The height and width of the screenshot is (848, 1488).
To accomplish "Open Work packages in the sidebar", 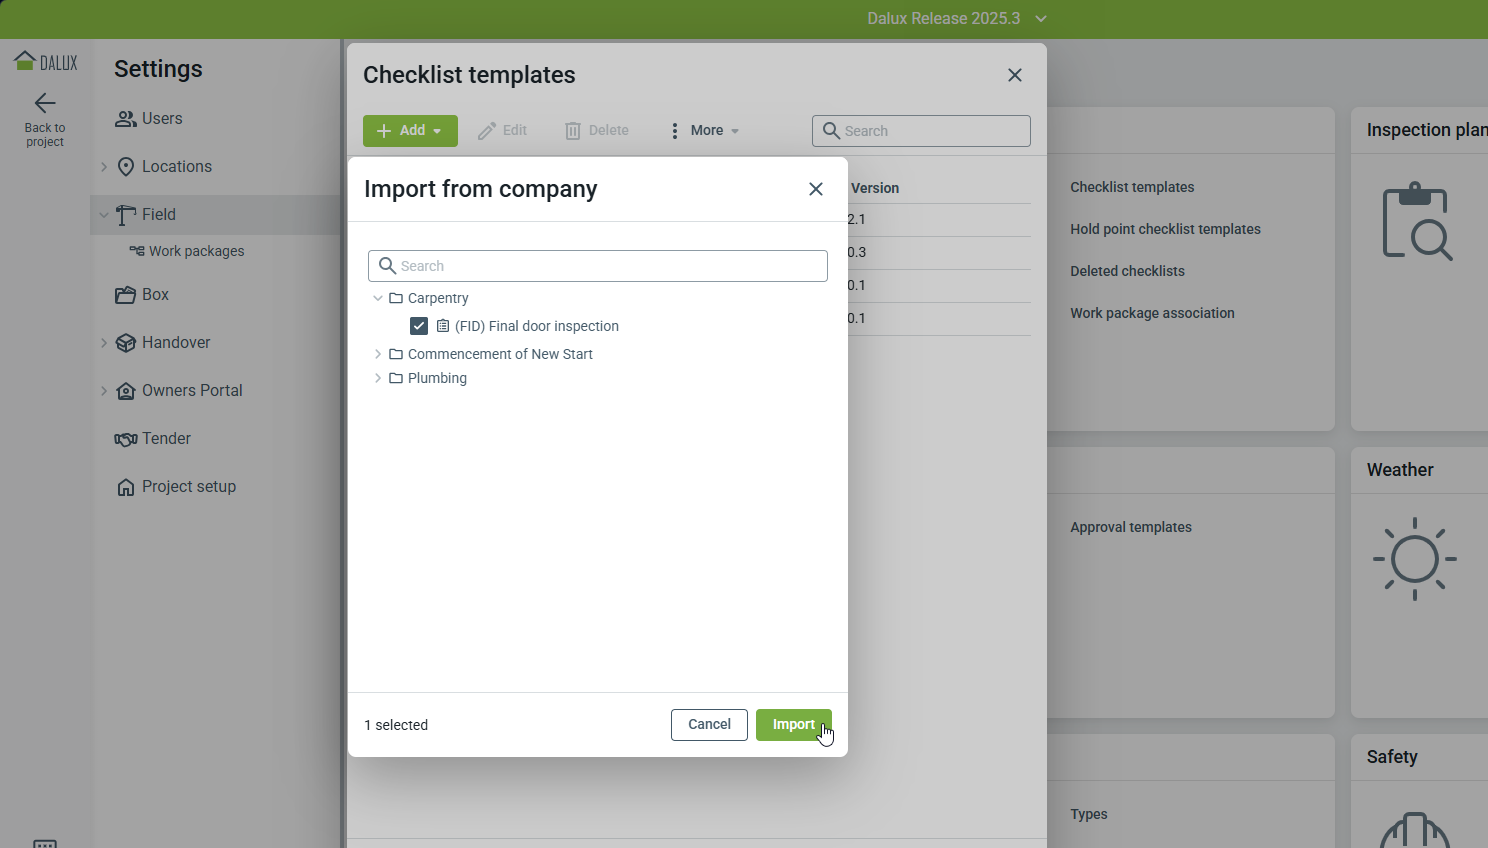I will (196, 251).
